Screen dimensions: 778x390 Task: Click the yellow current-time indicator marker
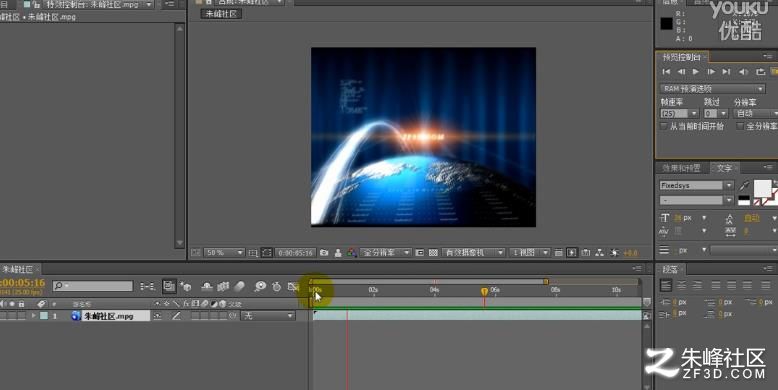tap(484, 291)
